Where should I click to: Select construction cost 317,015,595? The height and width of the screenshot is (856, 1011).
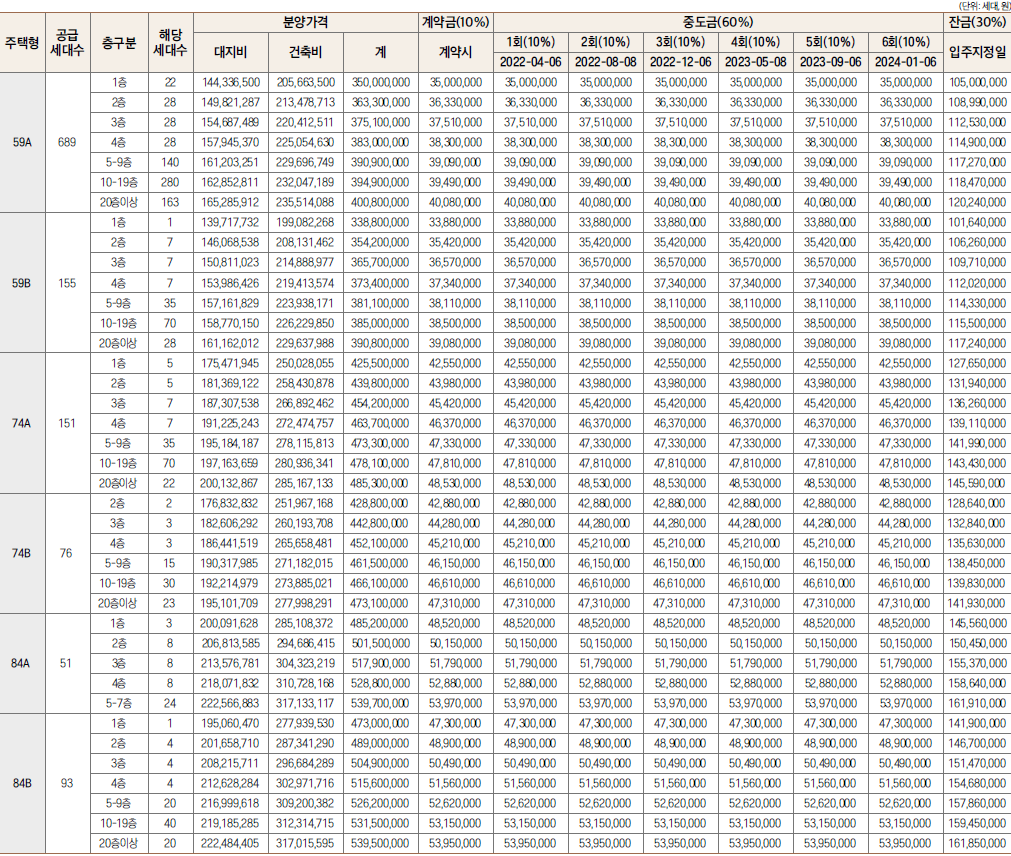(x=306, y=843)
